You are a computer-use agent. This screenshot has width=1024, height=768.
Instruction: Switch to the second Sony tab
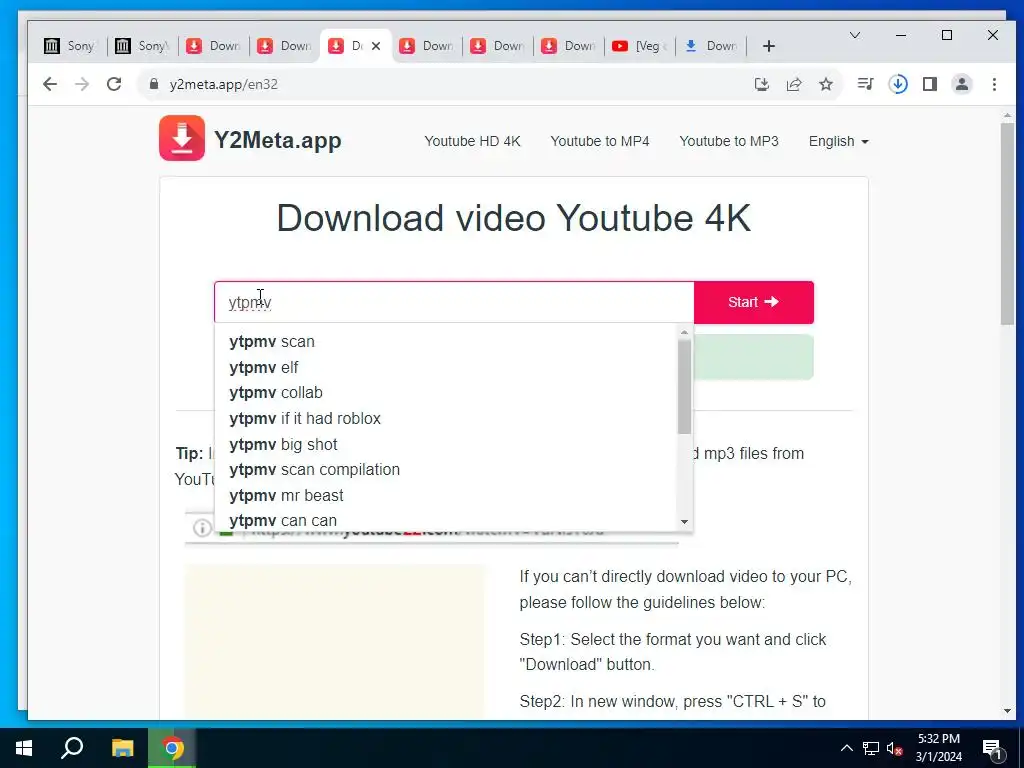click(x=142, y=46)
